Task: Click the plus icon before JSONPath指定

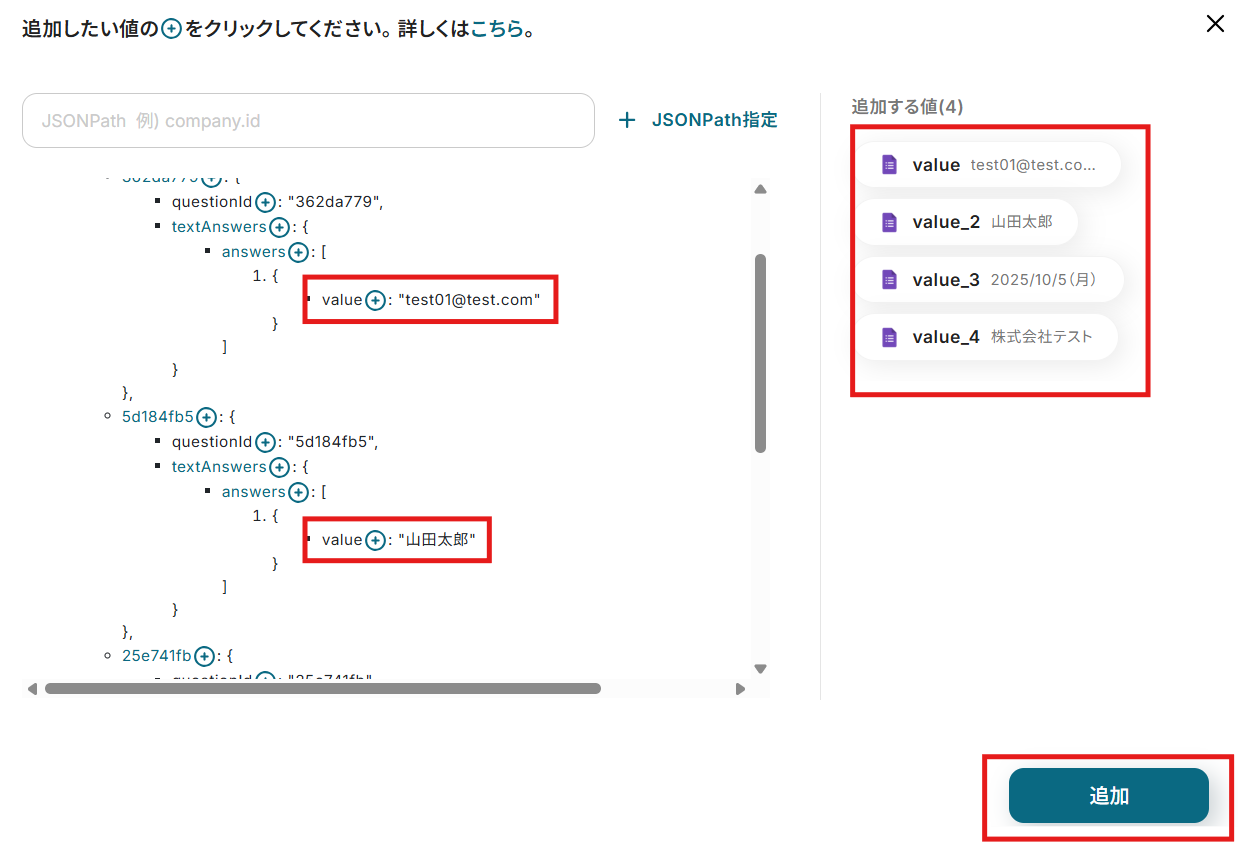Action: (x=627, y=120)
